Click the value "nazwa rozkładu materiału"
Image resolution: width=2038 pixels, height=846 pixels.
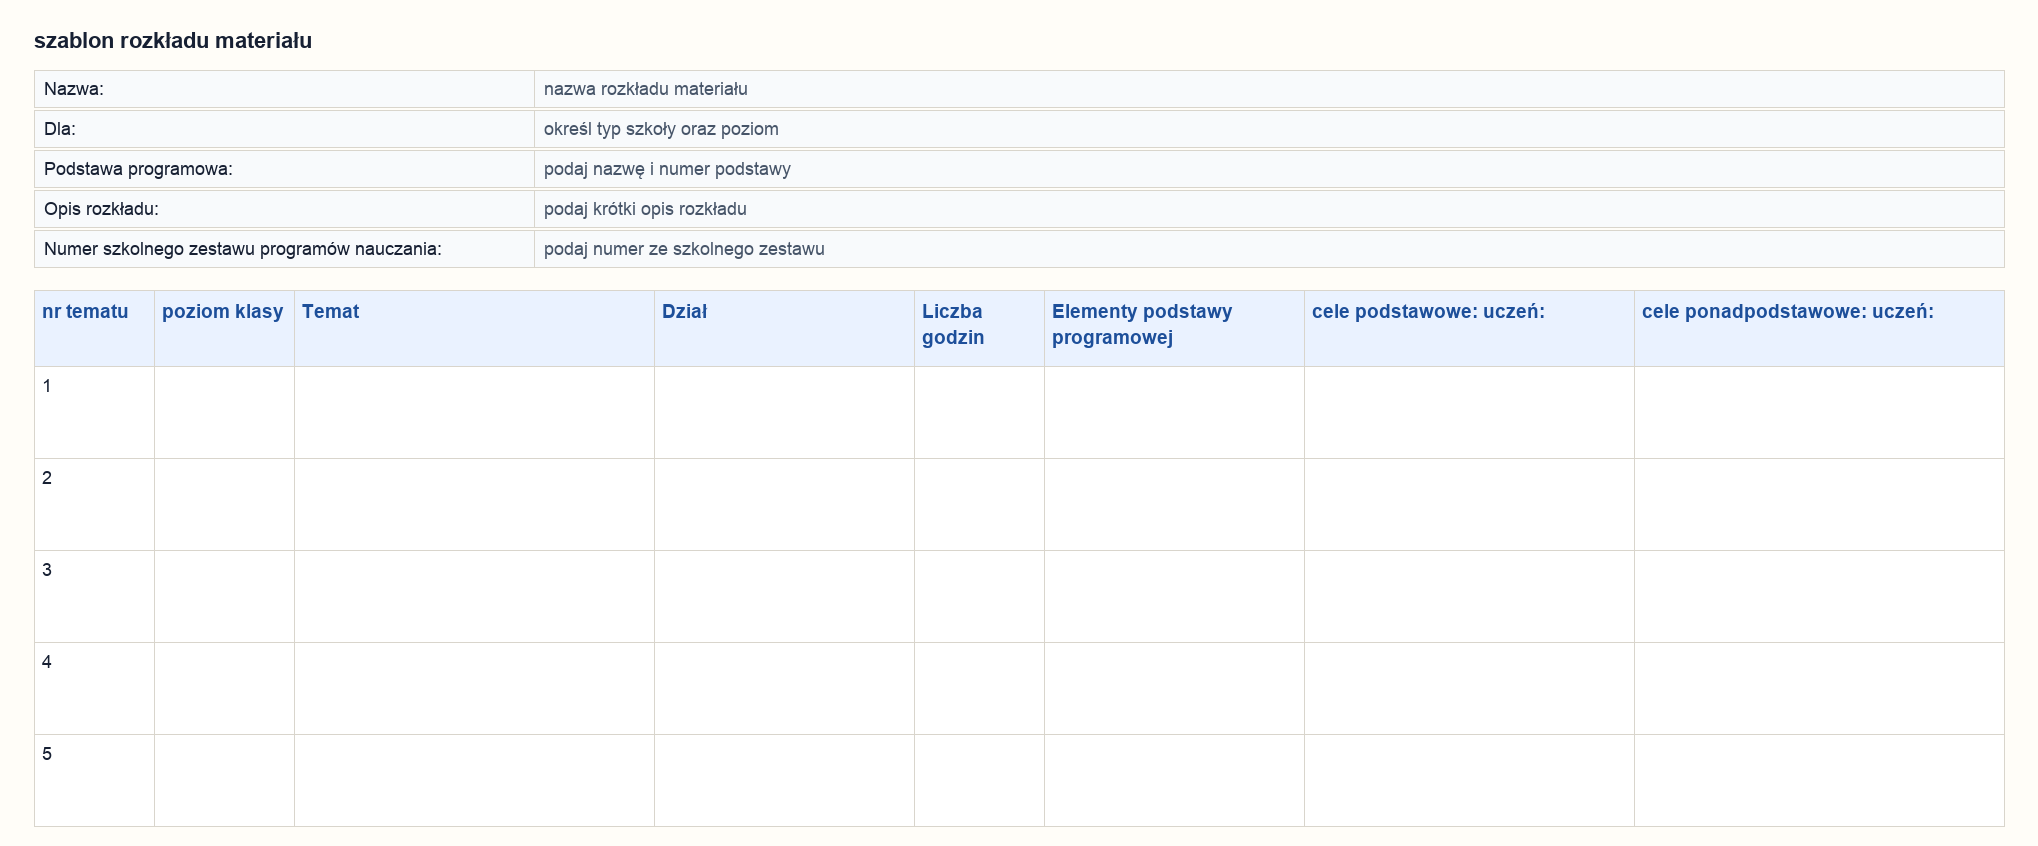click(x=646, y=89)
